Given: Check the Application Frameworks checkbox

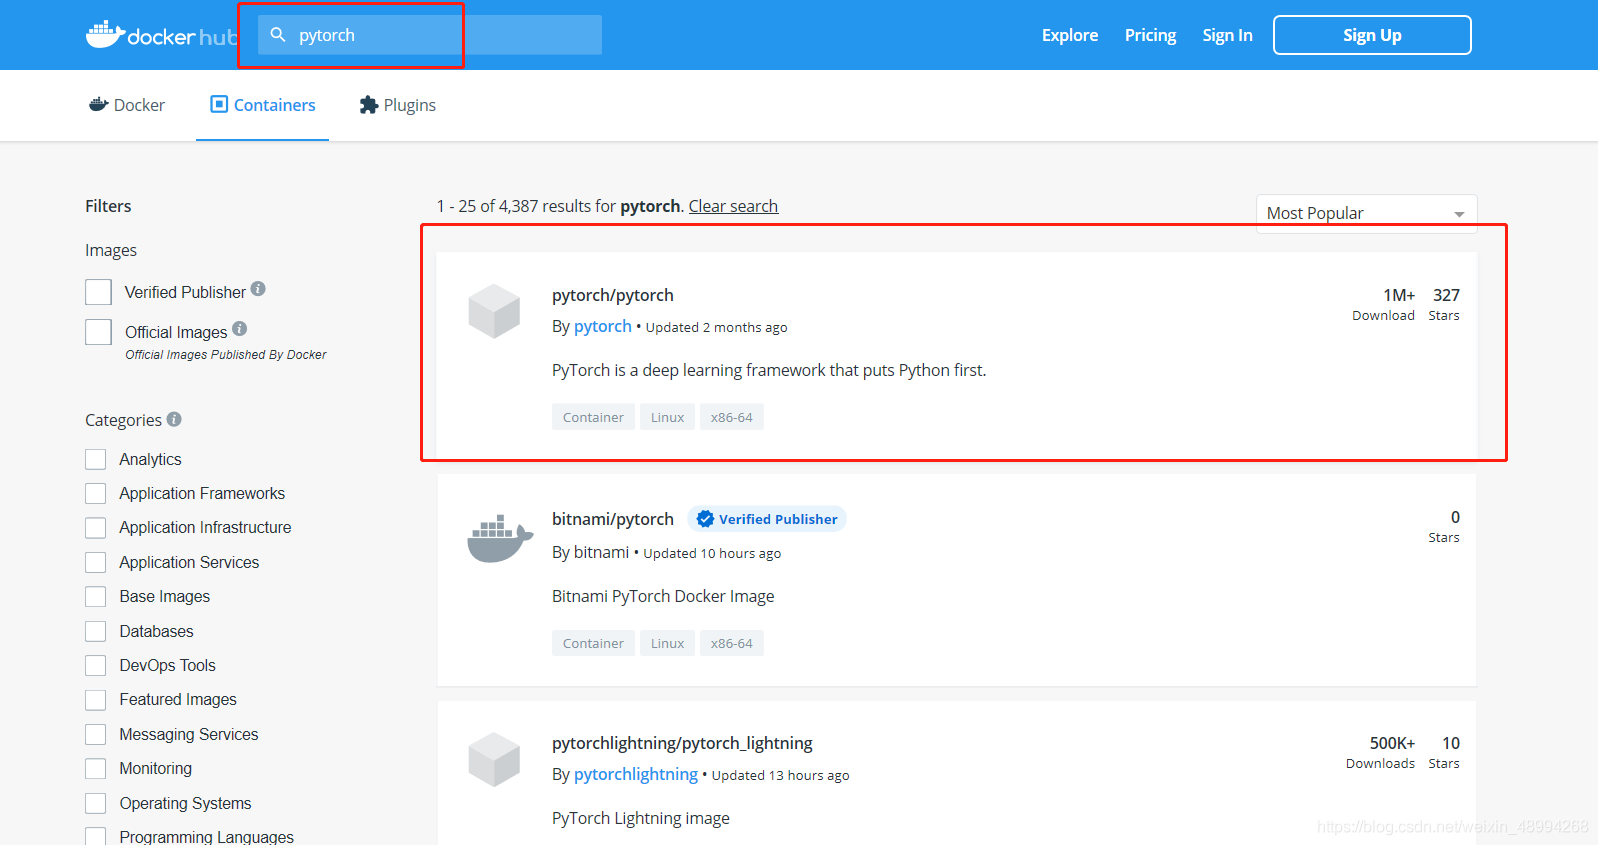Looking at the screenshot, I should (x=96, y=493).
